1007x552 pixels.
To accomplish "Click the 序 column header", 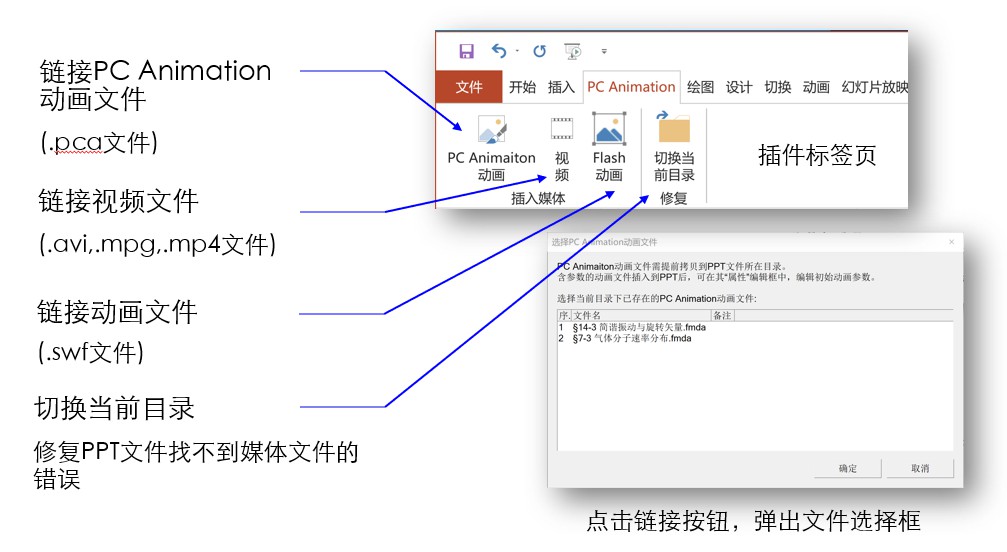I will pyautogui.click(x=564, y=315).
